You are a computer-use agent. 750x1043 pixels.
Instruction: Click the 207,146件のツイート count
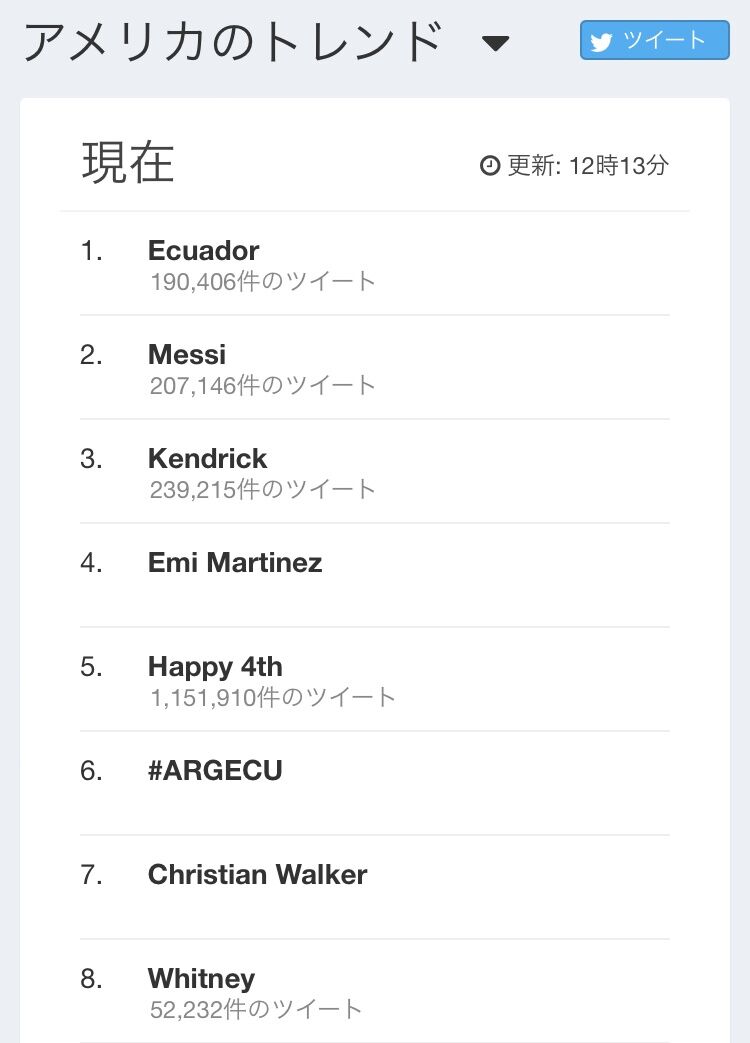(263, 385)
